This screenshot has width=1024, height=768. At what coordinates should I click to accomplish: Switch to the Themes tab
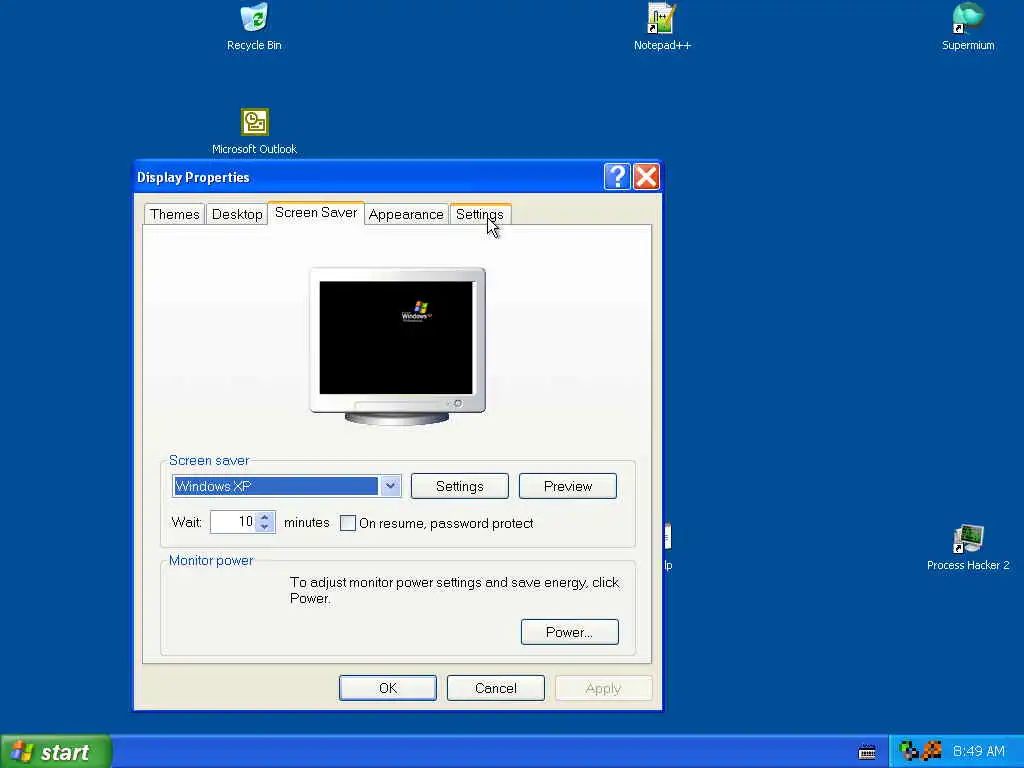coord(174,214)
